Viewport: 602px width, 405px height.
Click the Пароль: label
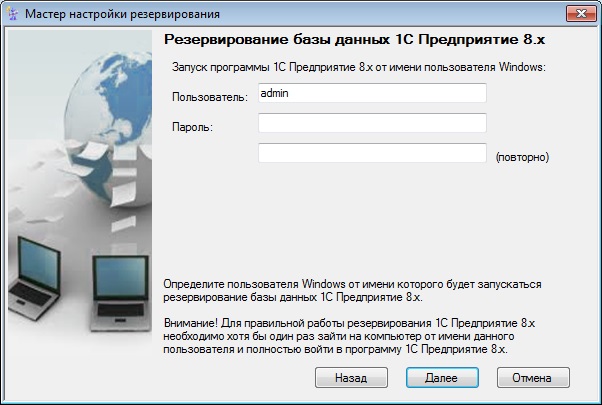192,127
